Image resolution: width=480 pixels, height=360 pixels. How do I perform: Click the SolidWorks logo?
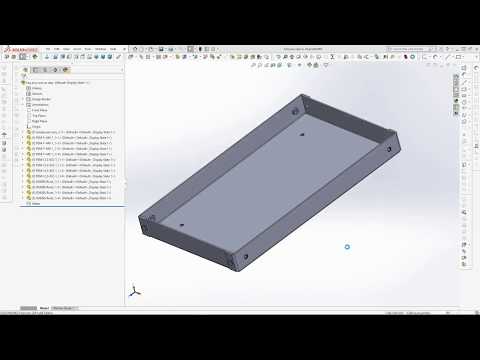[x=21, y=49]
